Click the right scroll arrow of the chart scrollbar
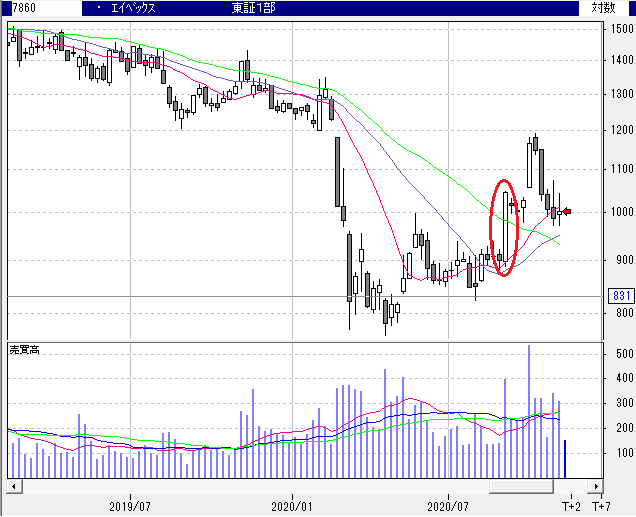 [595, 486]
